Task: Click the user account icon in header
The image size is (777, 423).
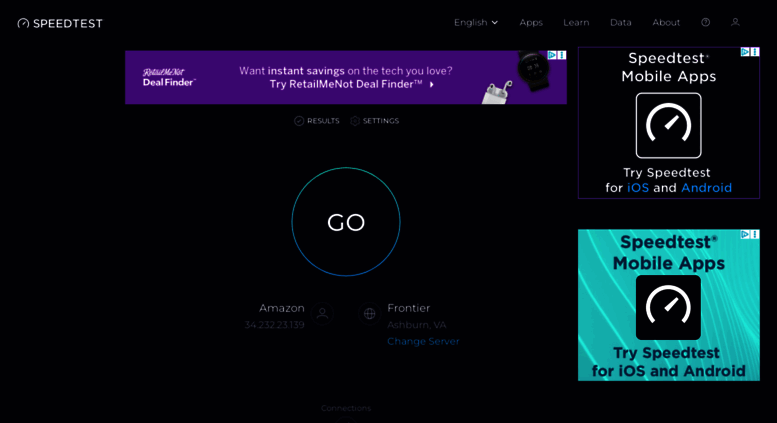Action: 735,22
